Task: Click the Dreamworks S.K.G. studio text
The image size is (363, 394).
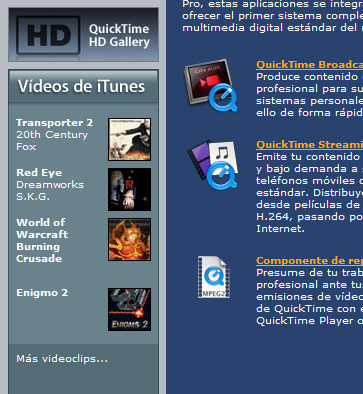Action: click(x=50, y=191)
